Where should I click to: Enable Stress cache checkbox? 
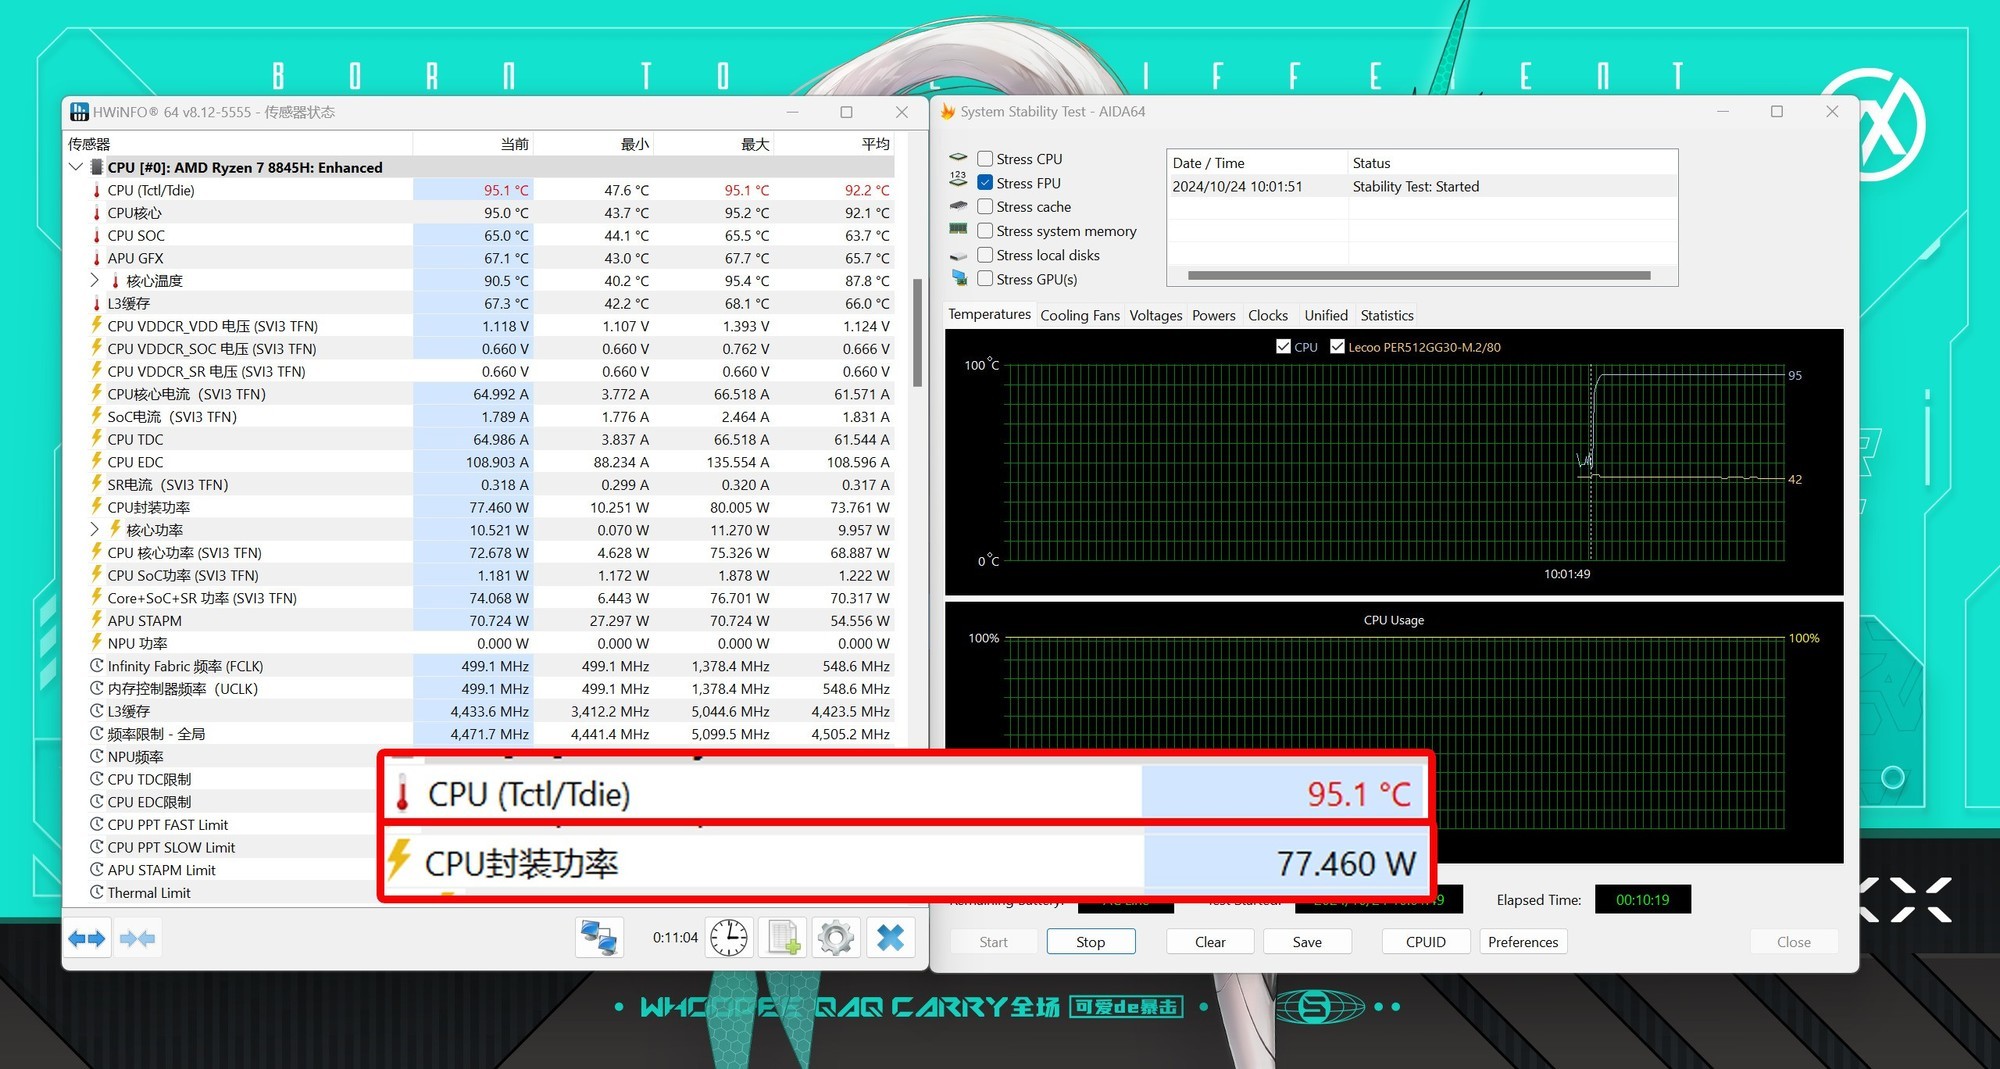point(985,206)
